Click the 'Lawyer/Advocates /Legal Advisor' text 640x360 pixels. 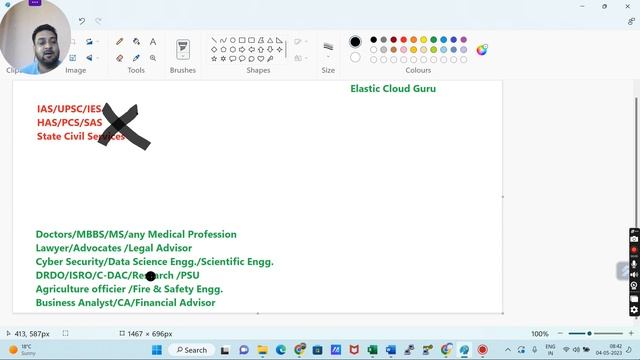point(114,248)
